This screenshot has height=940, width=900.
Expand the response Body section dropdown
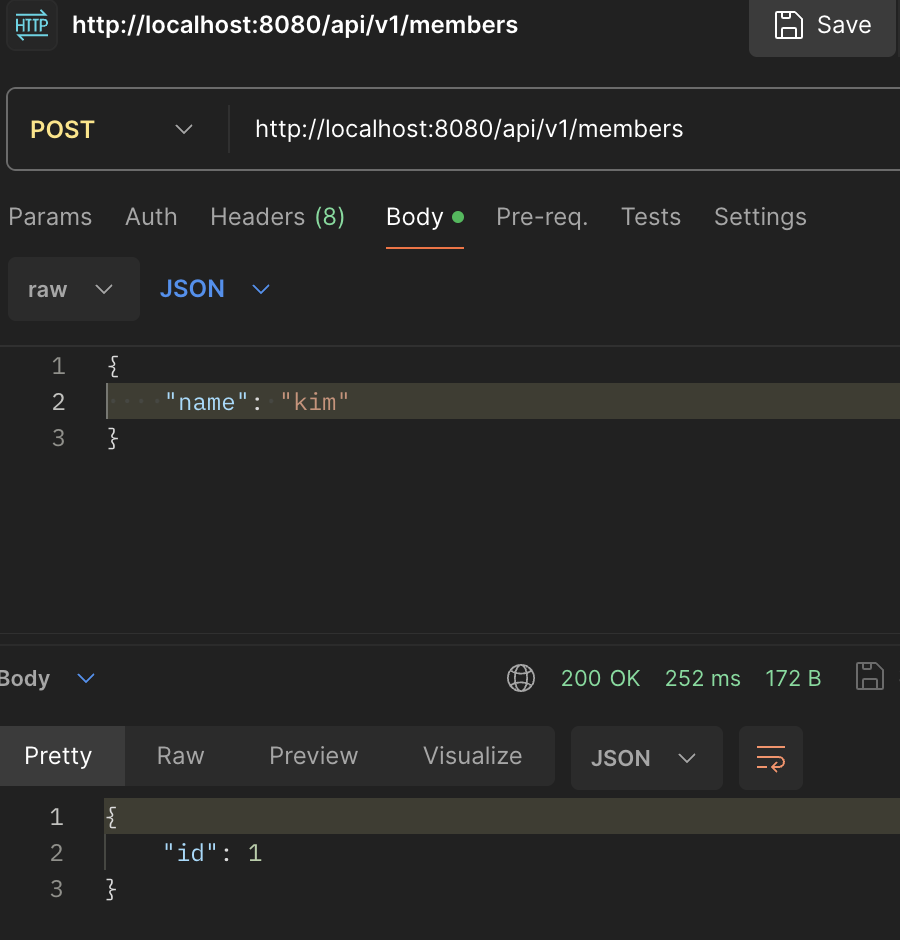(47, 679)
